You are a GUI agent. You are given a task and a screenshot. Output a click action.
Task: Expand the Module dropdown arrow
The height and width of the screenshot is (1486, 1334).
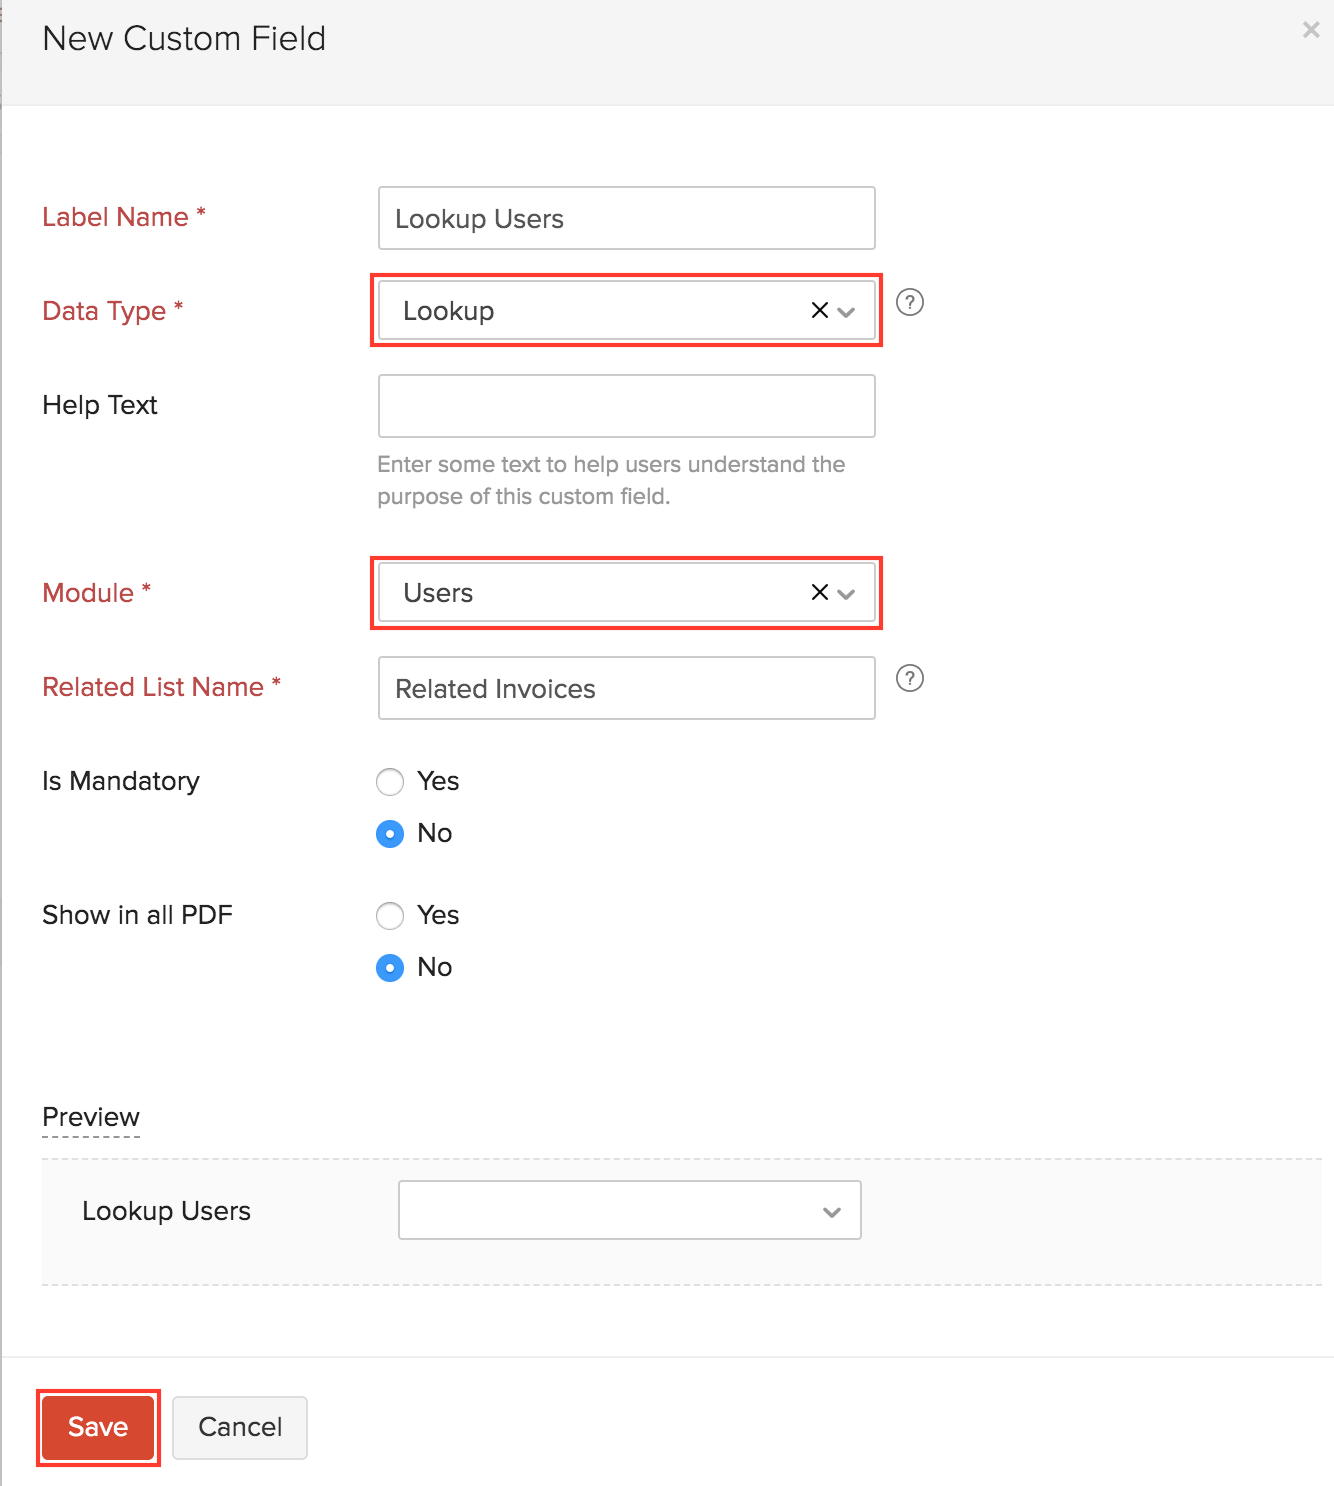coord(846,594)
